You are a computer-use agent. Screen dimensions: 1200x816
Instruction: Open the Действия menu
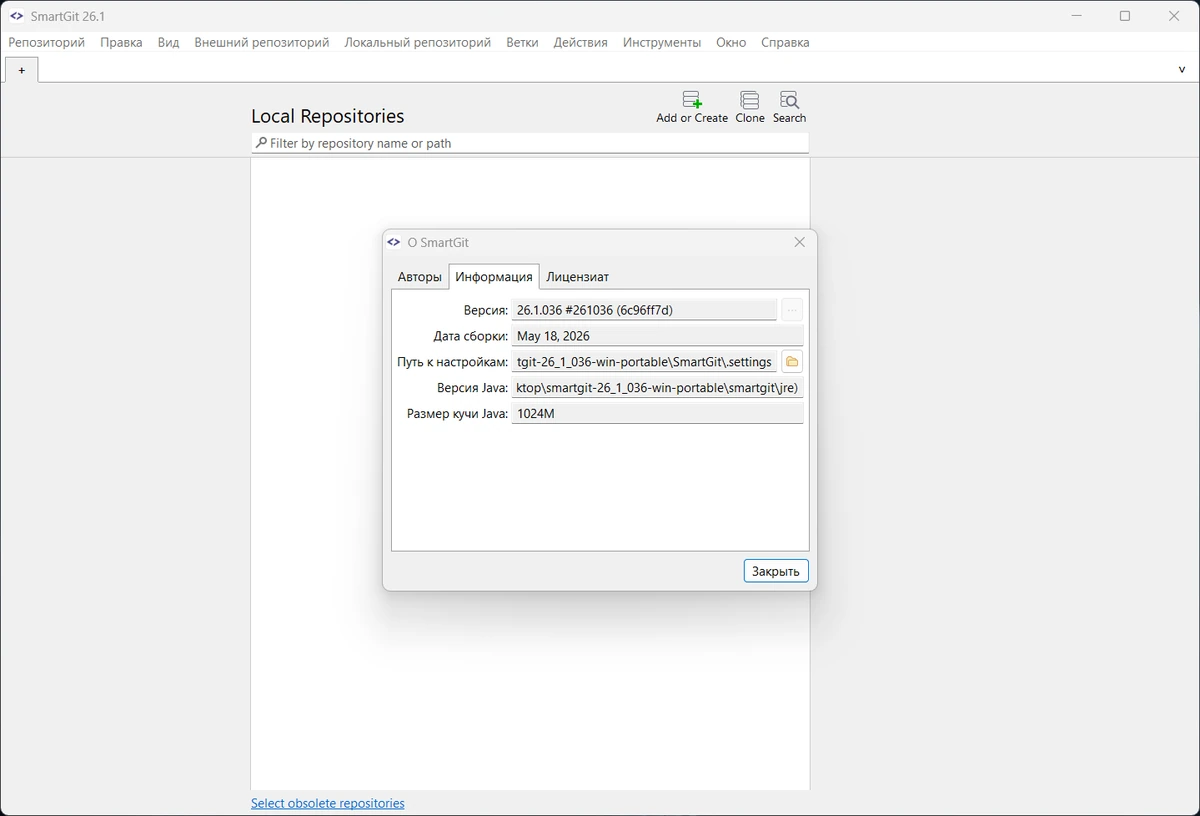[x=580, y=42]
